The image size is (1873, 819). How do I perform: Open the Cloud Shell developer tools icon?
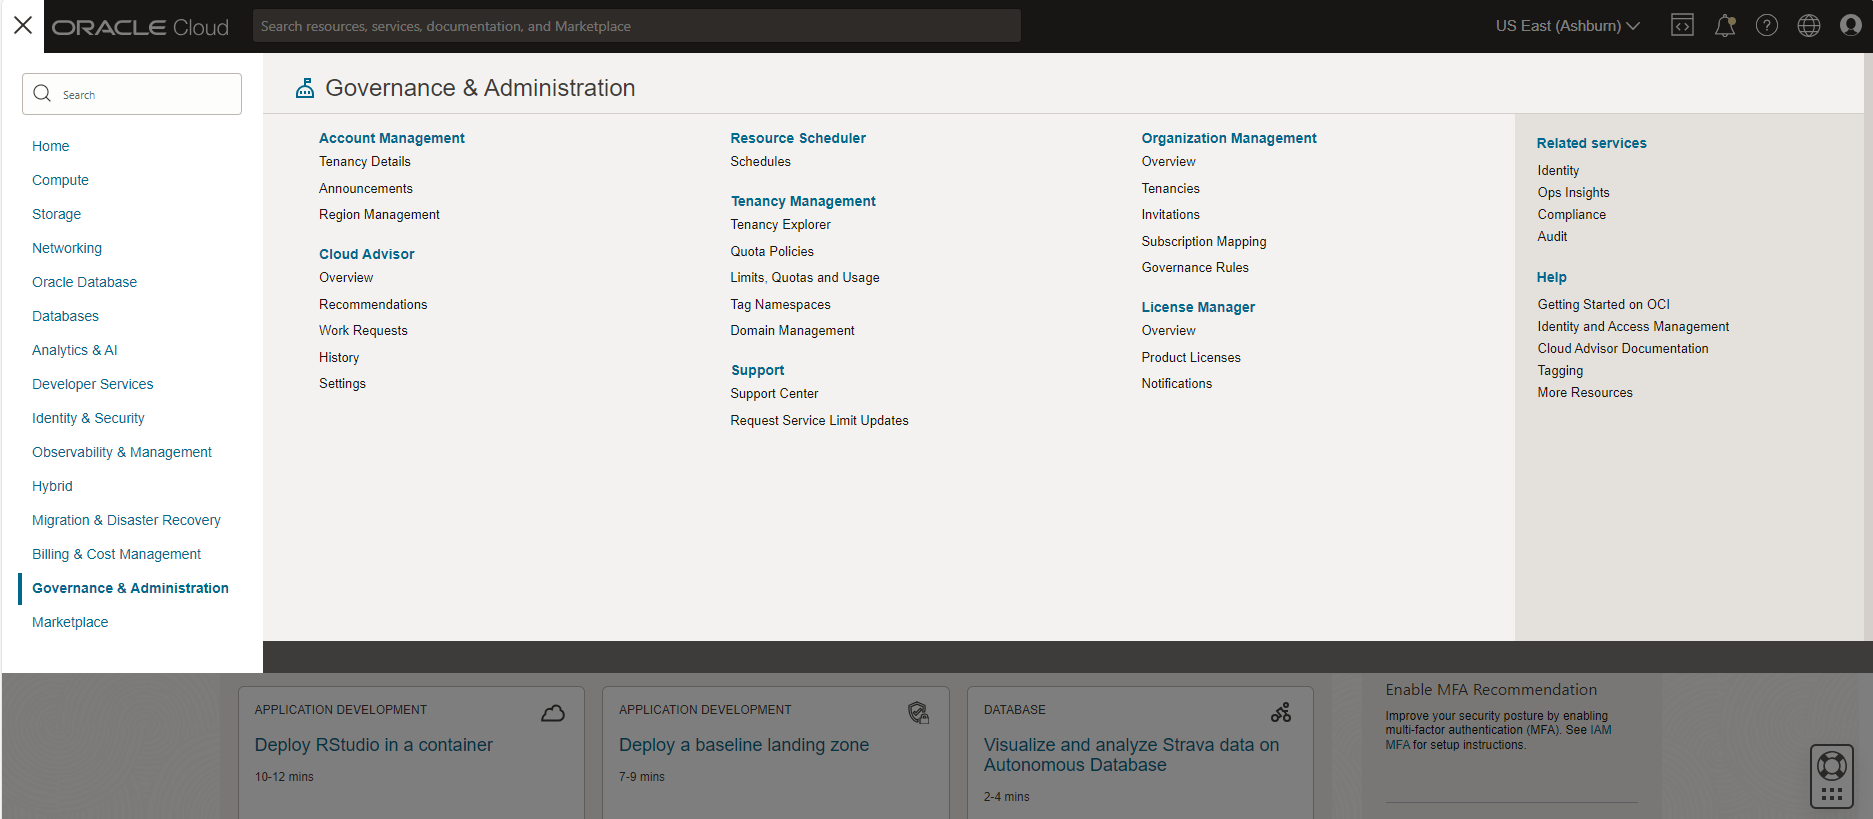1682,25
